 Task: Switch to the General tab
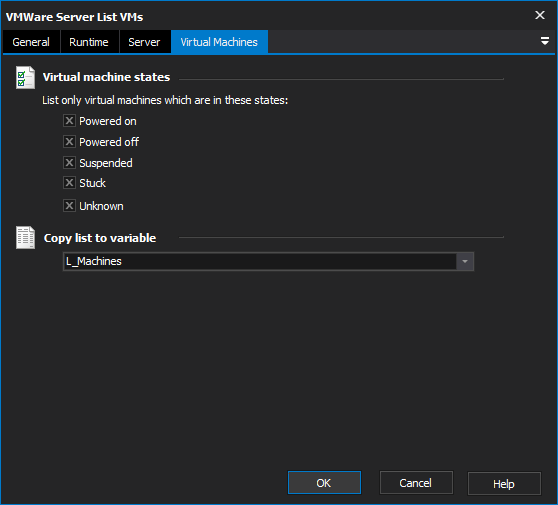click(31, 42)
